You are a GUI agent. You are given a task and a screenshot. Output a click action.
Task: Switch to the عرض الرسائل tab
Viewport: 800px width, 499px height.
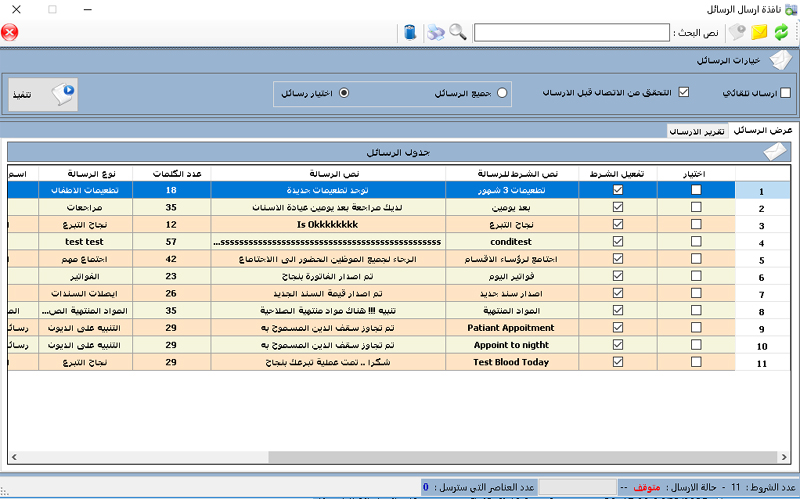coord(762,131)
